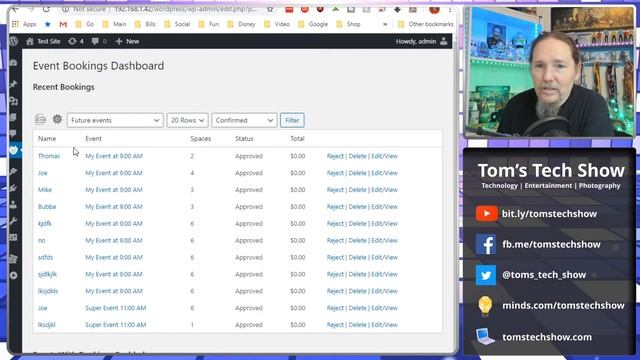Click the export bookings icon beside the gear
This screenshot has width=640, height=360.
pos(40,119)
